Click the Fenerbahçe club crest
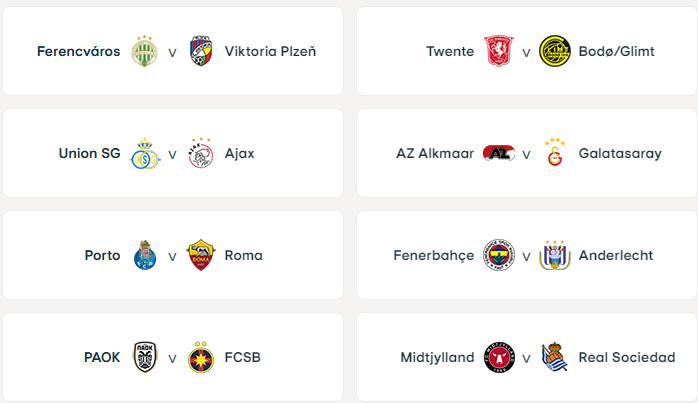698x403 pixels. 498,256
